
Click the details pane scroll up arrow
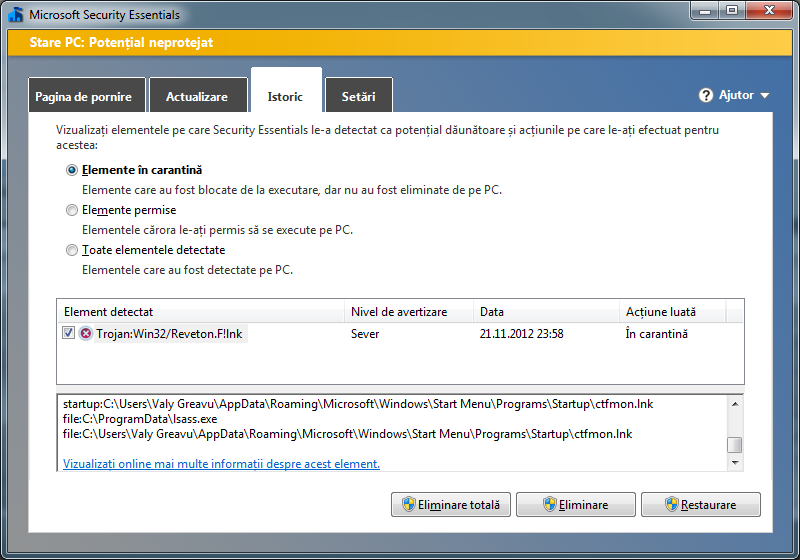(x=735, y=404)
